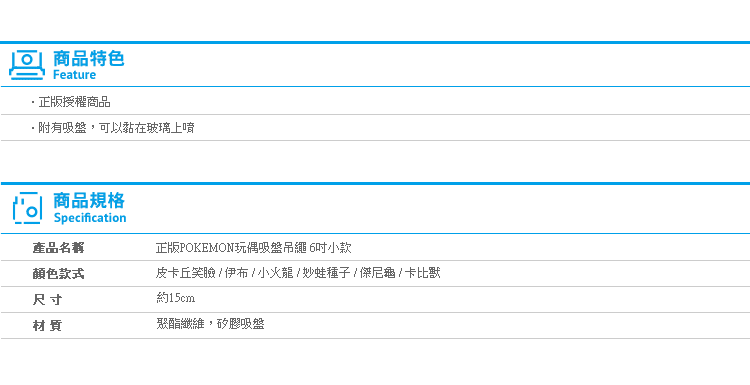Click the 傑尼龜 style option text
This screenshot has height=385, width=750.
pos(377,274)
